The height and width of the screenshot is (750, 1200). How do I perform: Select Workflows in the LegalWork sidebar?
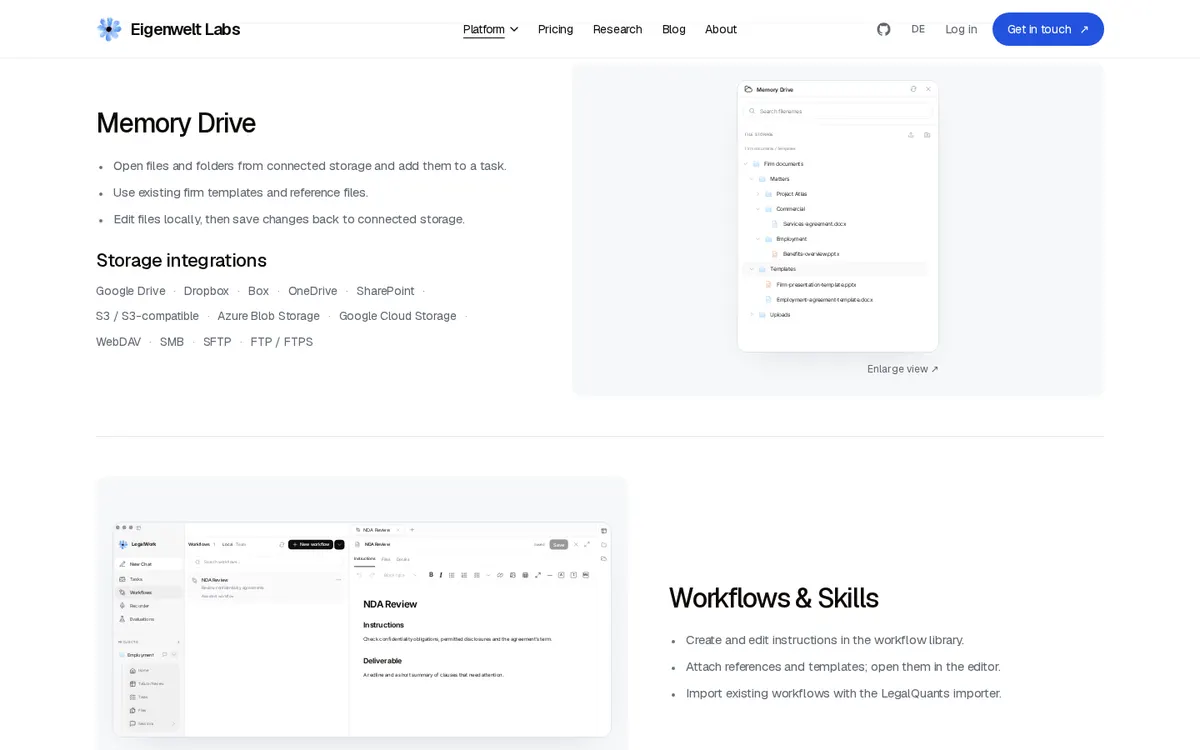149,592
